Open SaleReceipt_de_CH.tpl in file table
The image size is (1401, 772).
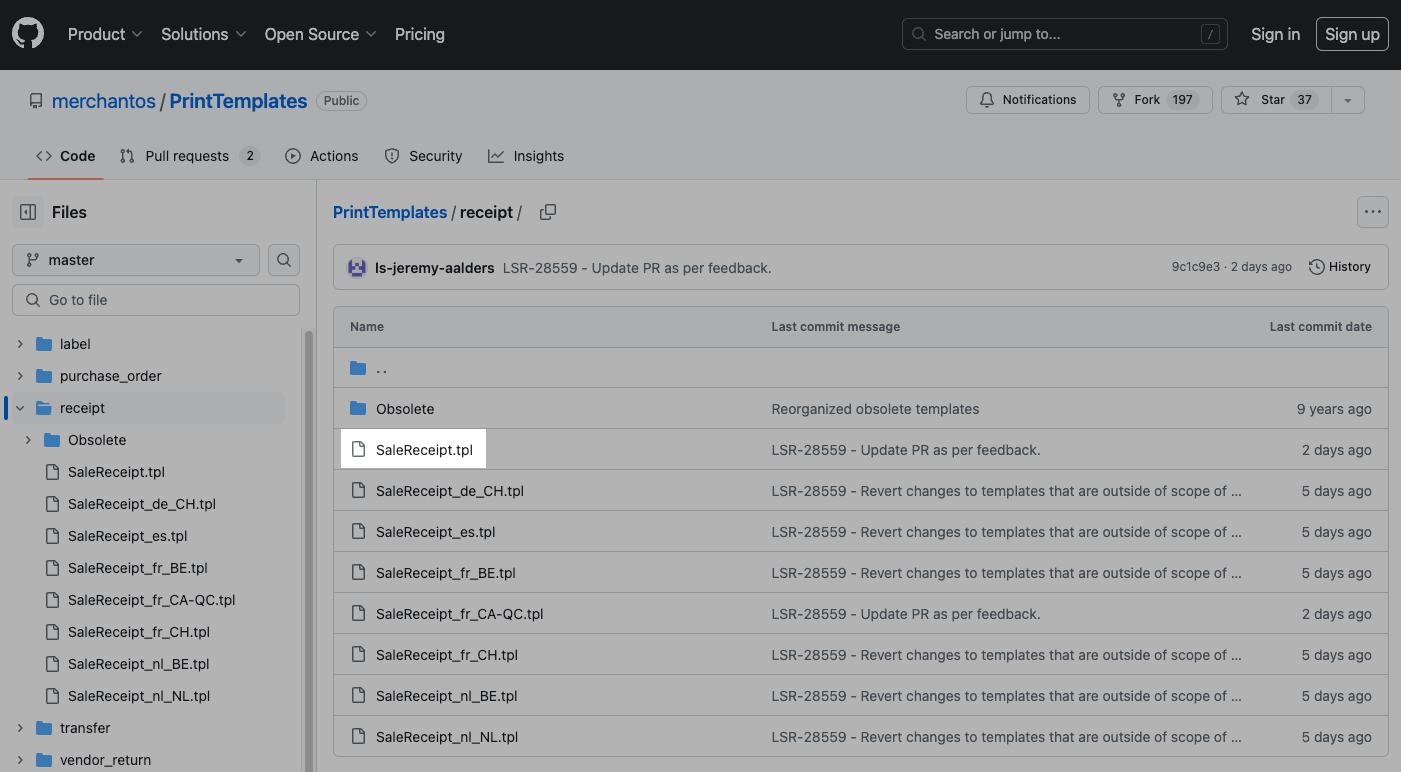tap(450, 491)
